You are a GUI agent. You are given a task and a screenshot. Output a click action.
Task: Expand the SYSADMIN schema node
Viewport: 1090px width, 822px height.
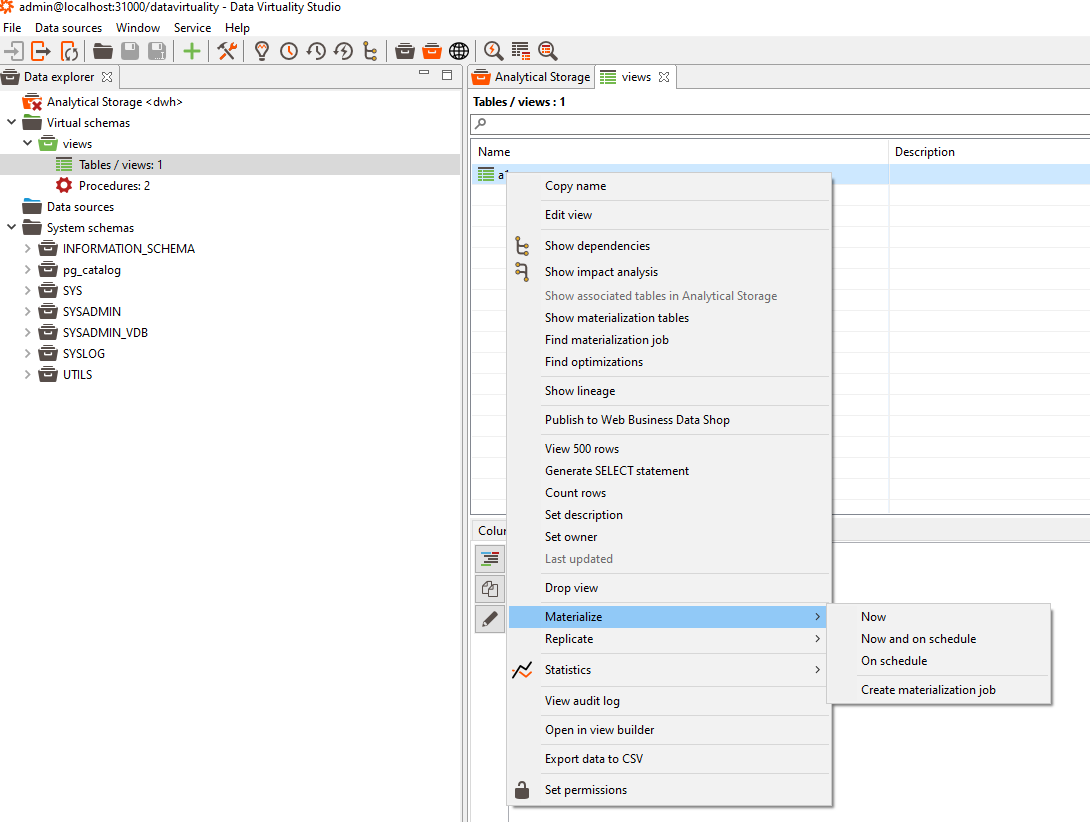coord(28,312)
